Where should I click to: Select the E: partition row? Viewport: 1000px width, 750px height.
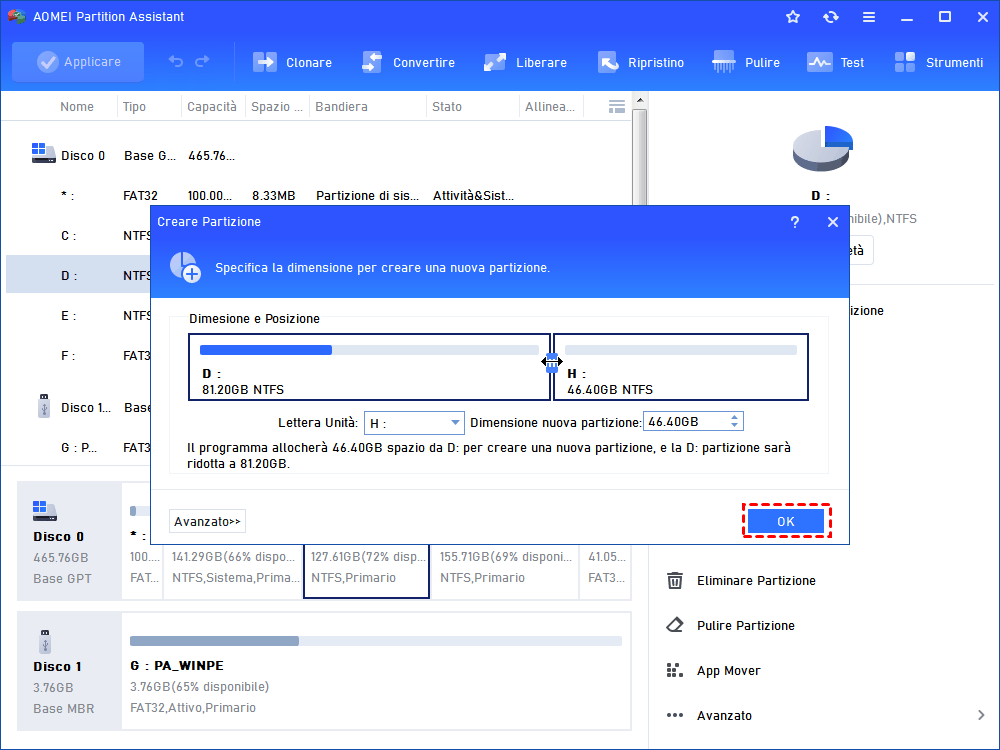tap(78, 315)
